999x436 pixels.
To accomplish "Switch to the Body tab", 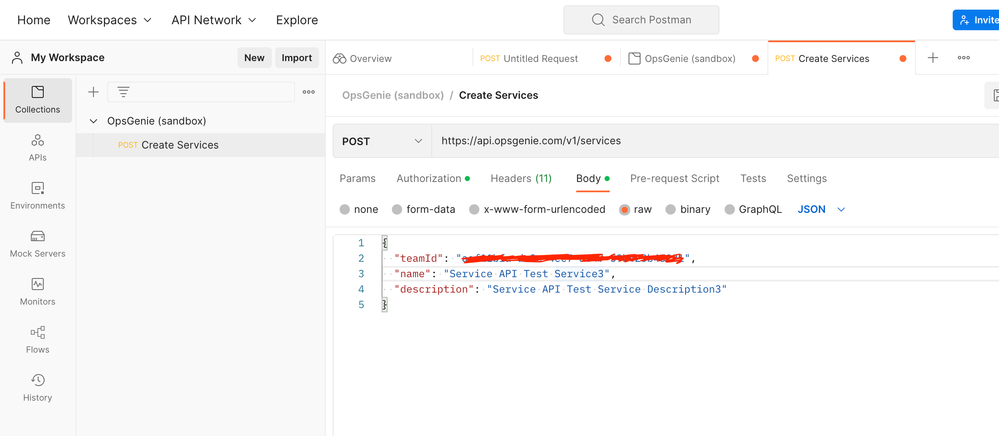I will (593, 178).
